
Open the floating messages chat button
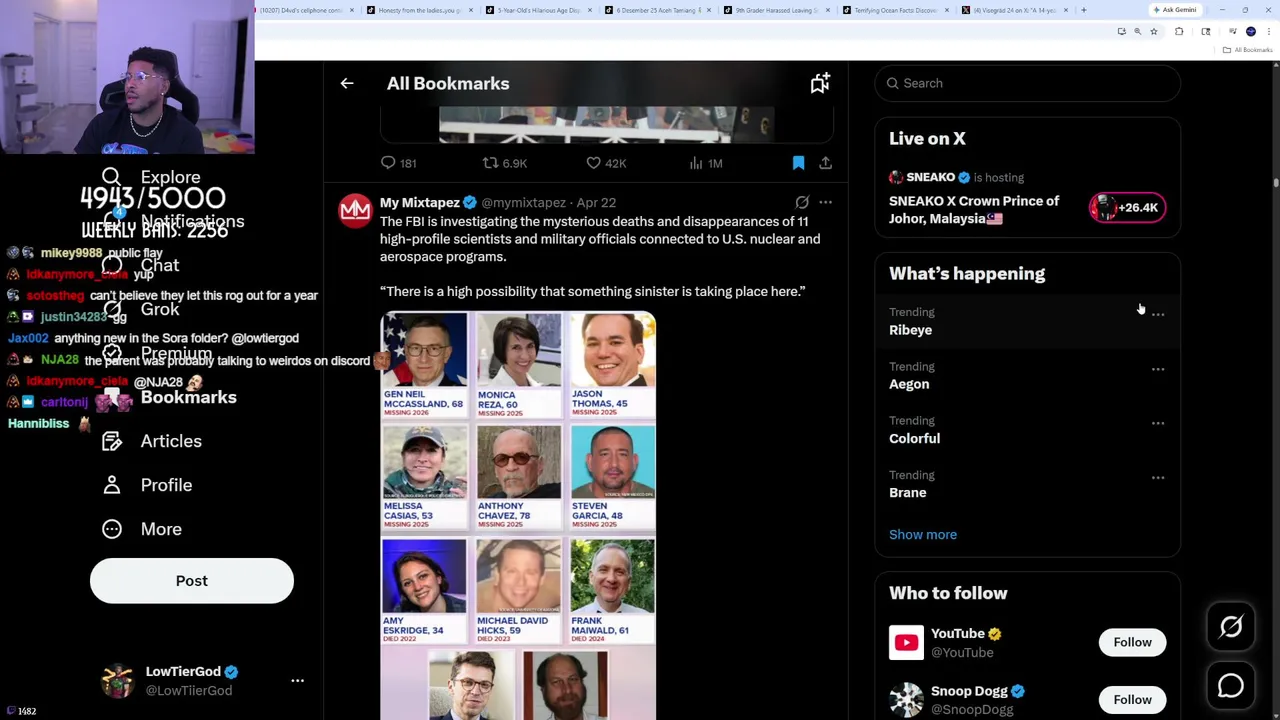click(1231, 686)
